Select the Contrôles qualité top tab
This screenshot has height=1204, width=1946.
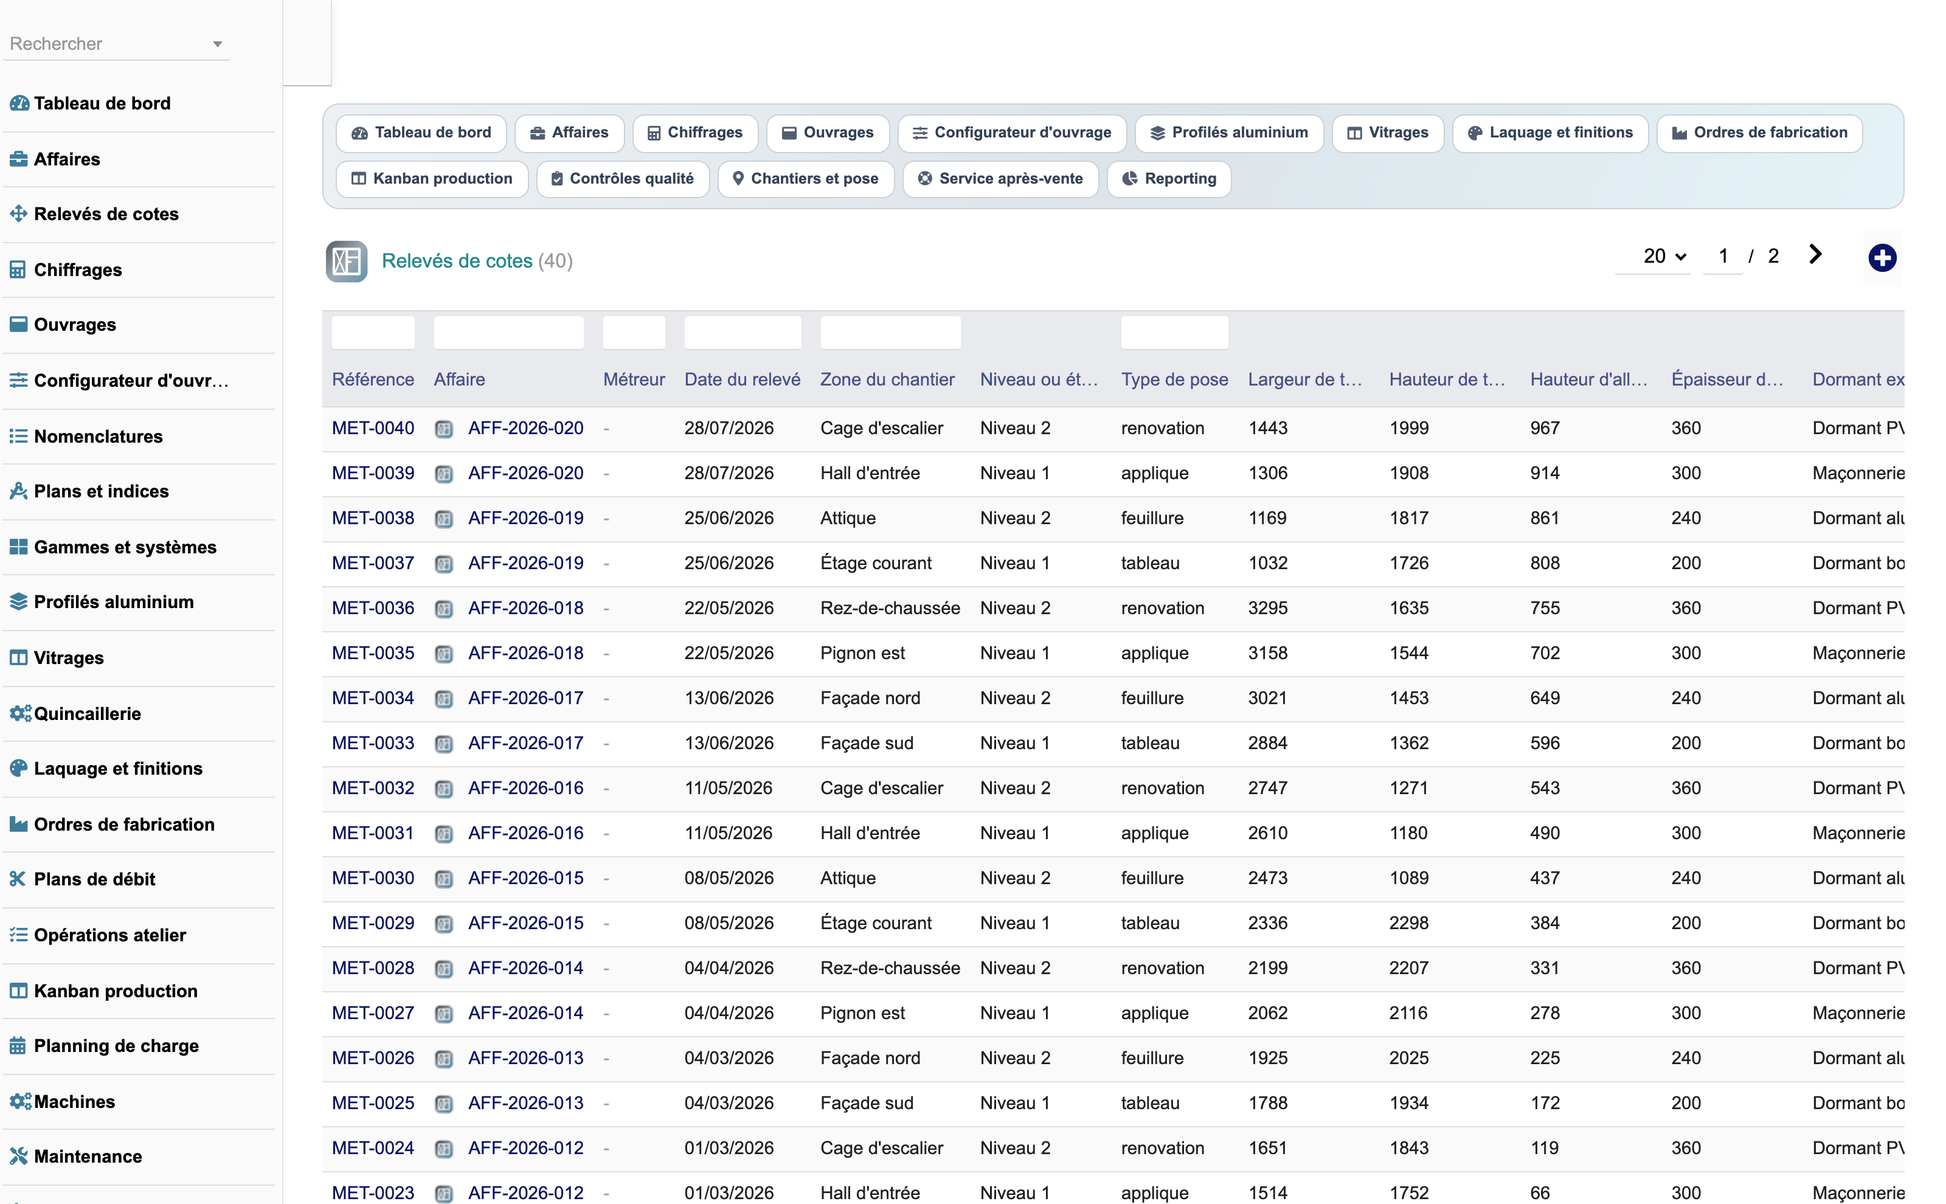coord(623,179)
